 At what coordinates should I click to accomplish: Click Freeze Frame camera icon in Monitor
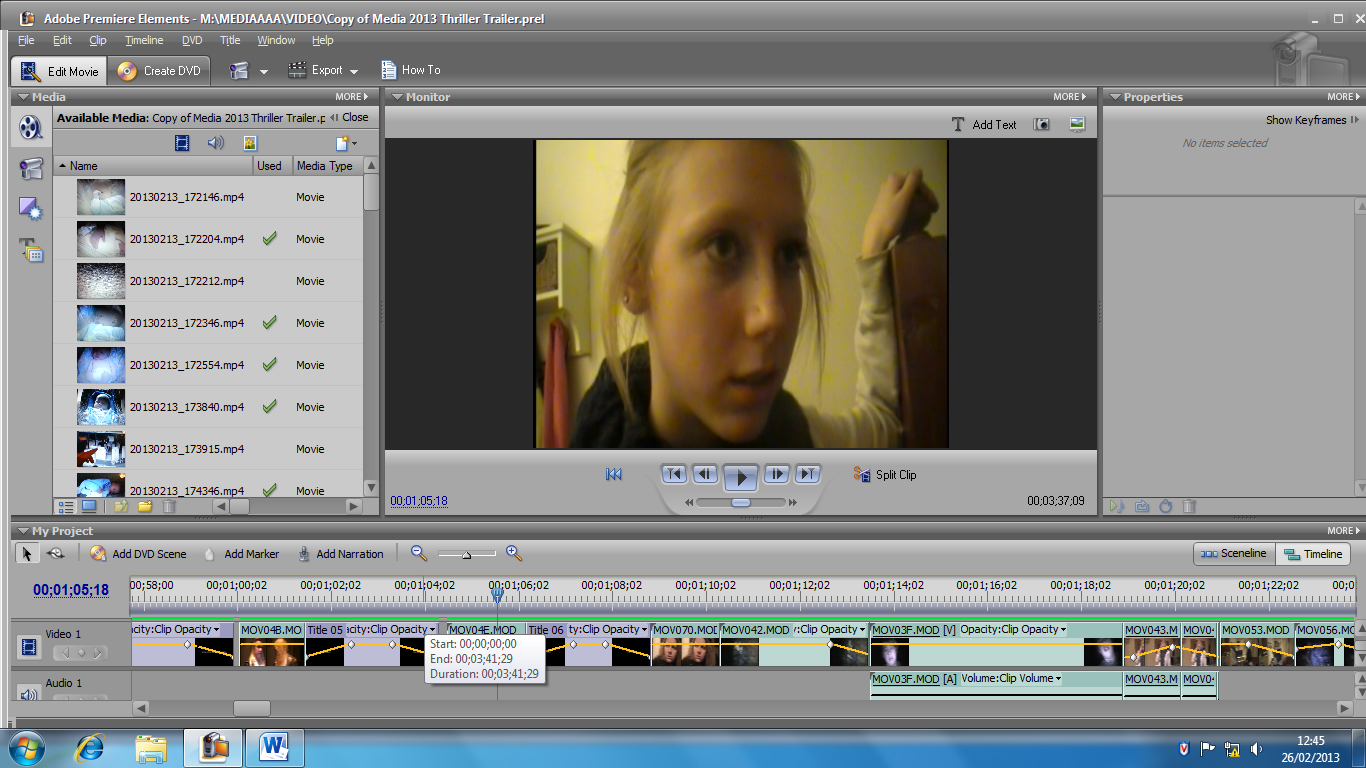tap(1042, 124)
